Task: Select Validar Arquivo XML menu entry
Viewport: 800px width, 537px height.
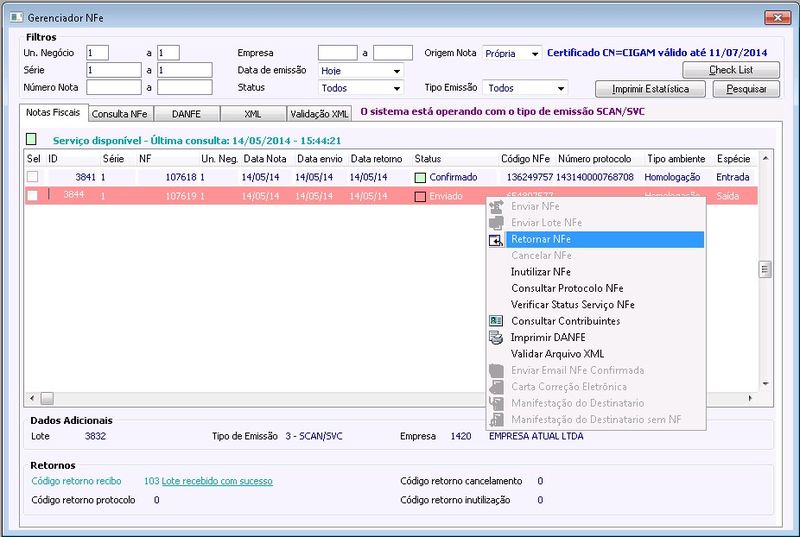Action: coord(558,353)
